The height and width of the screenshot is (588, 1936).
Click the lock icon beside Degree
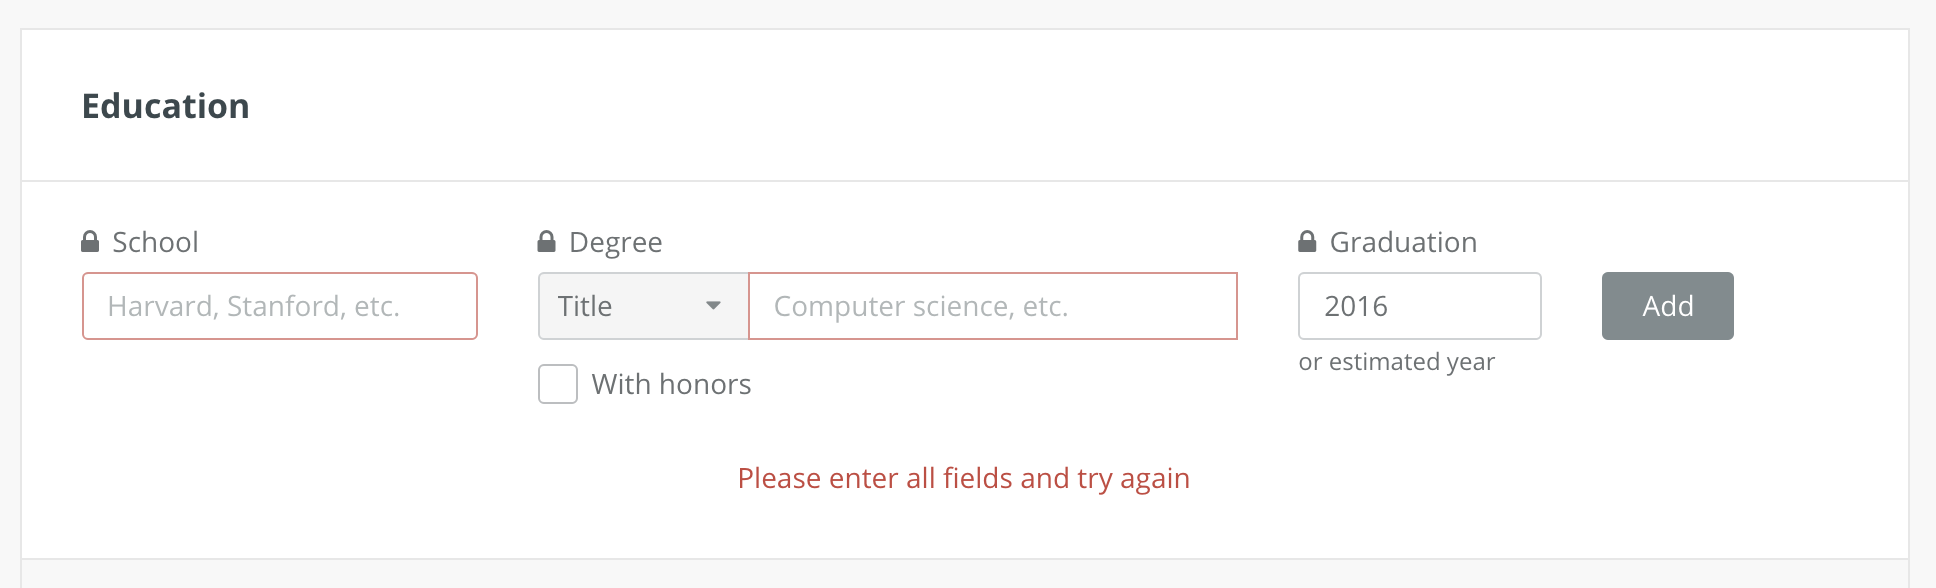(546, 242)
